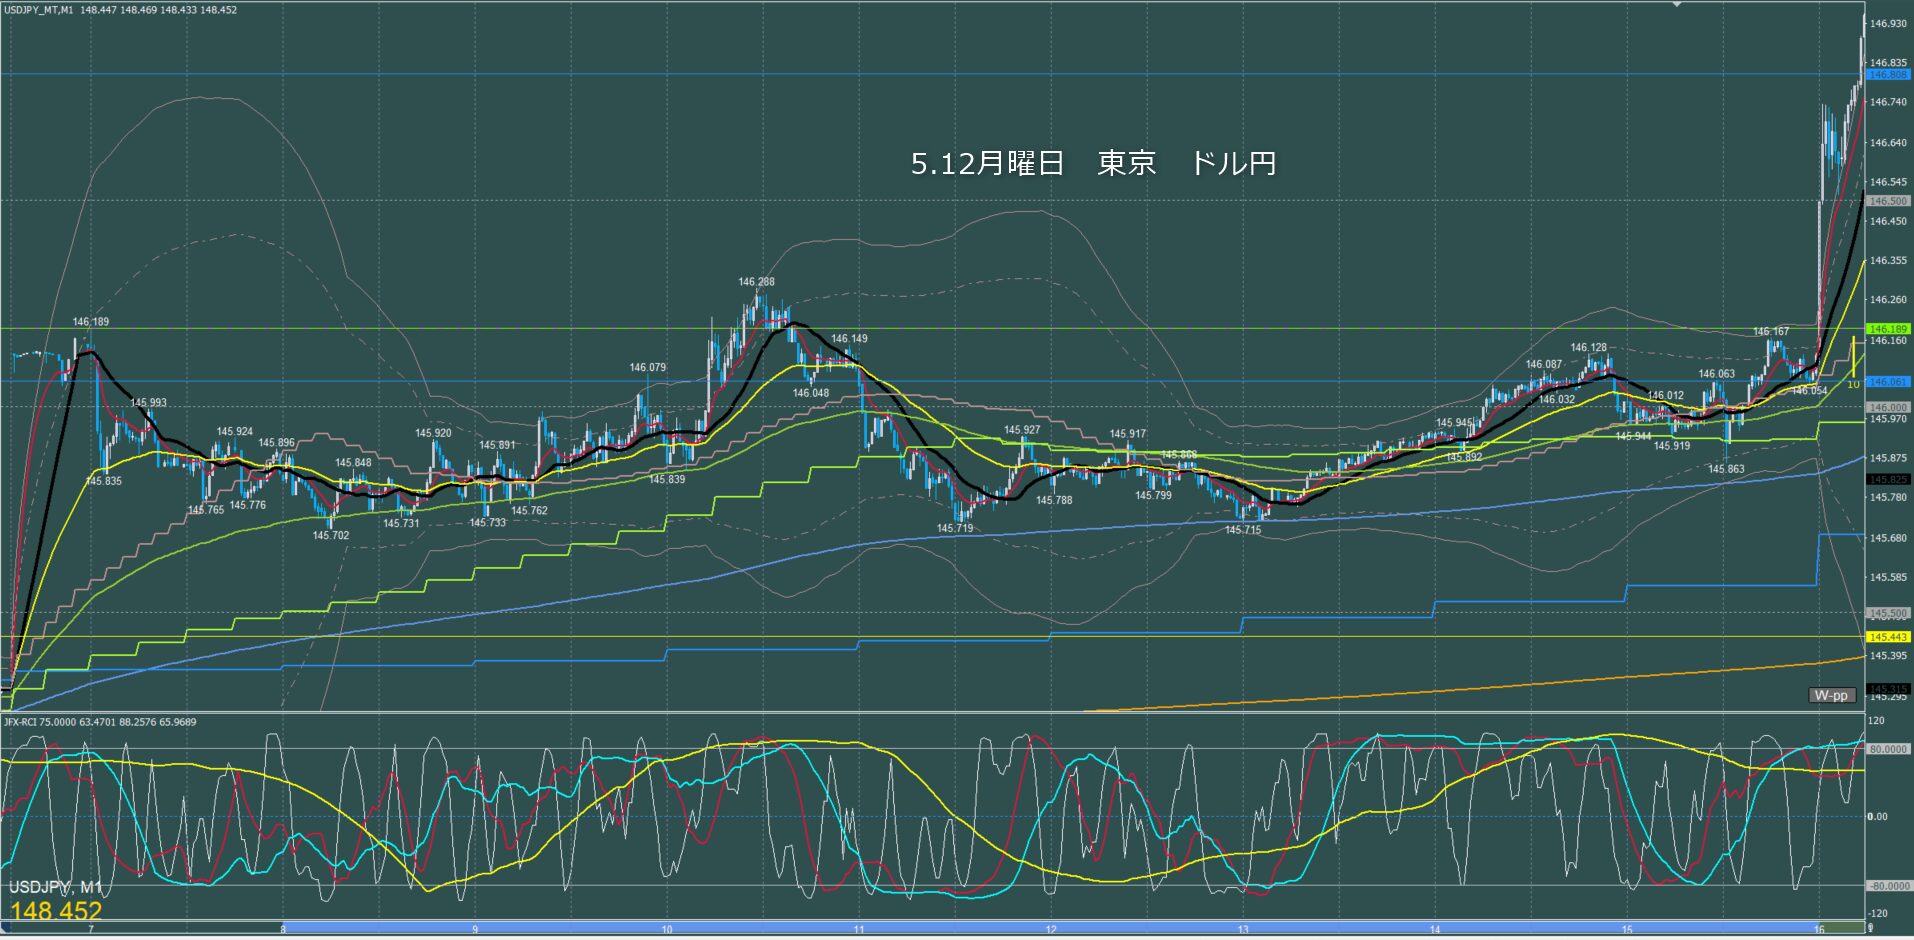Click the blue horizontal chart scrollbar
The image size is (1914, 940).
pos(1050,927)
